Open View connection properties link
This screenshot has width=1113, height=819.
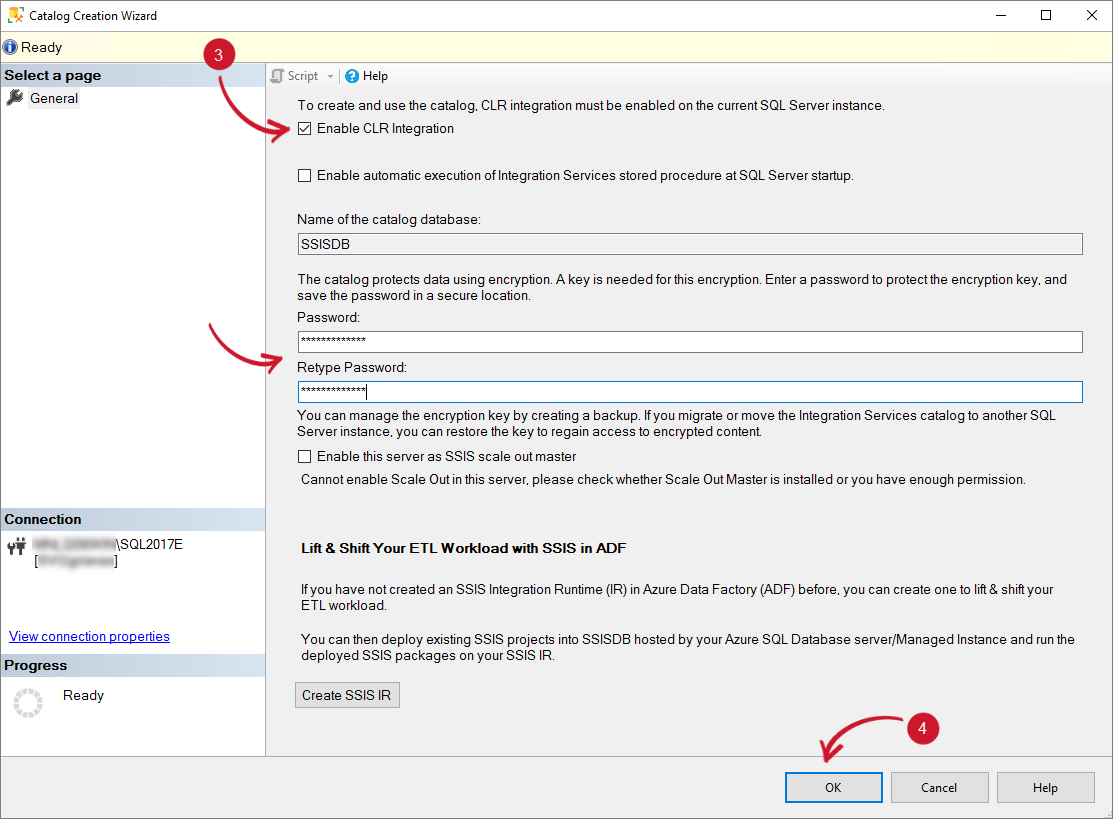coord(89,636)
